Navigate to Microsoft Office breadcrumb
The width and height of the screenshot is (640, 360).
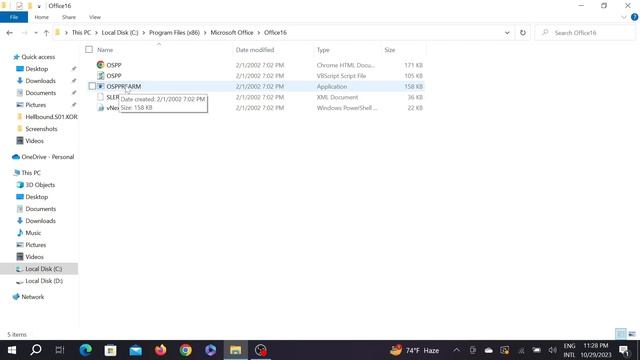pyautogui.click(x=232, y=33)
